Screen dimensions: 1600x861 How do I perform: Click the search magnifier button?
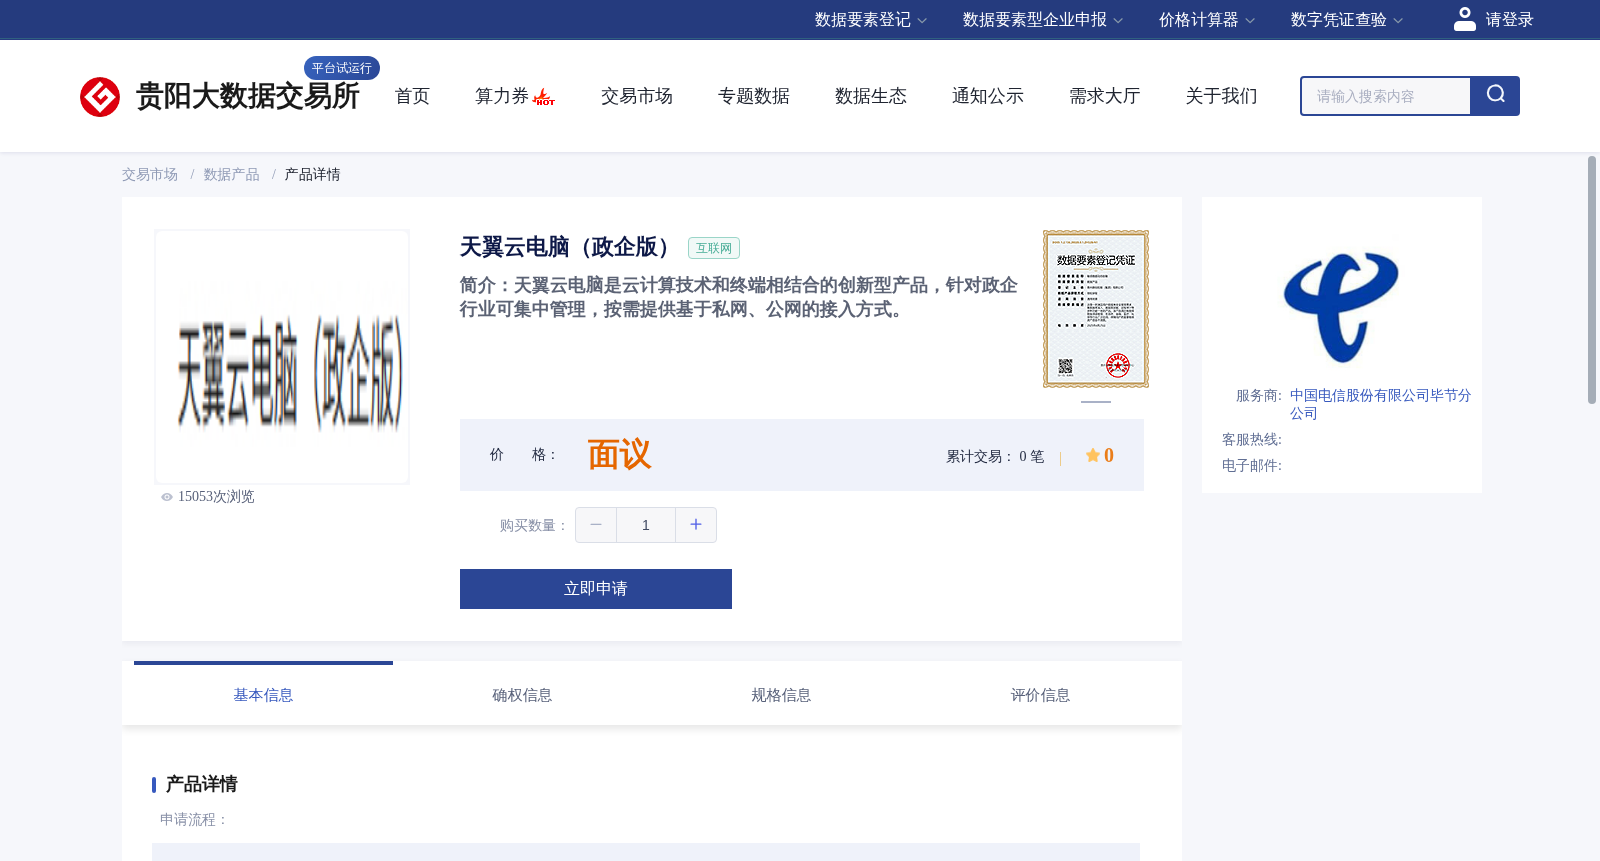pos(1495,96)
